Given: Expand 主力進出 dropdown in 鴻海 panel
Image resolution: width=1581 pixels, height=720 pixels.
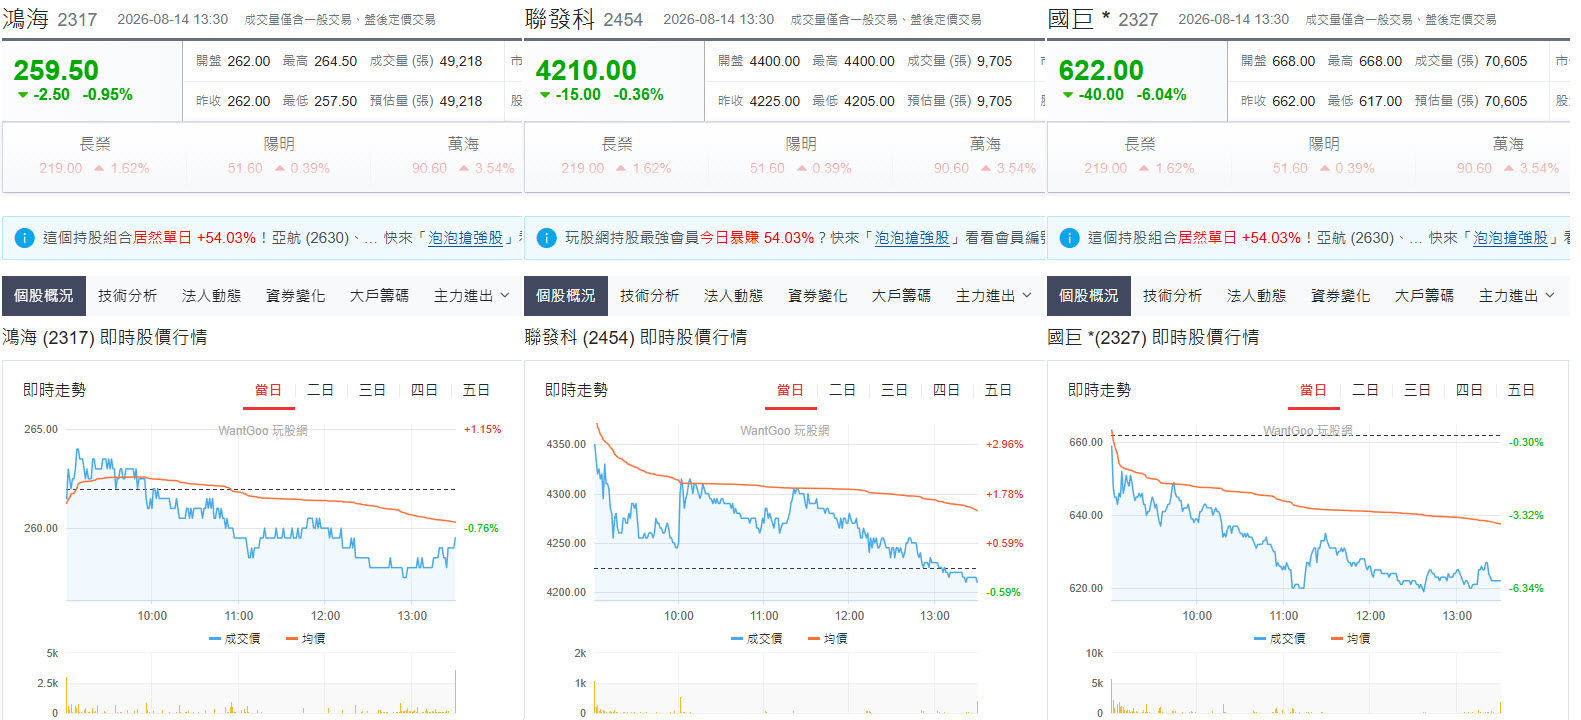Looking at the screenshot, I should tap(472, 296).
